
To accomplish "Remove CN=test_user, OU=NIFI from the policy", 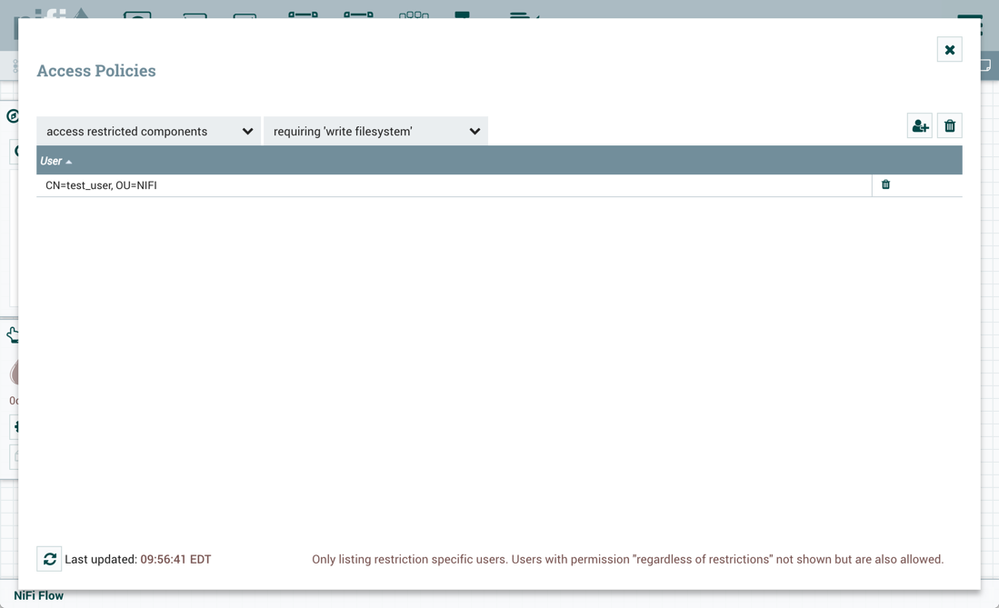I will coord(885,184).
